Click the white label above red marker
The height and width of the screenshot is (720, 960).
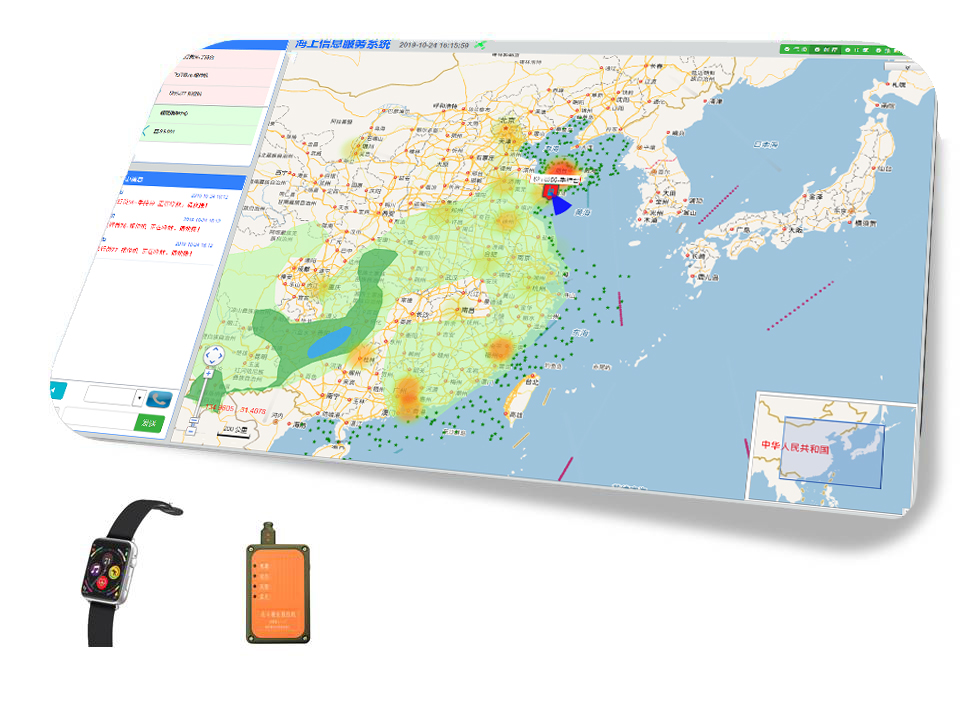tap(556, 179)
